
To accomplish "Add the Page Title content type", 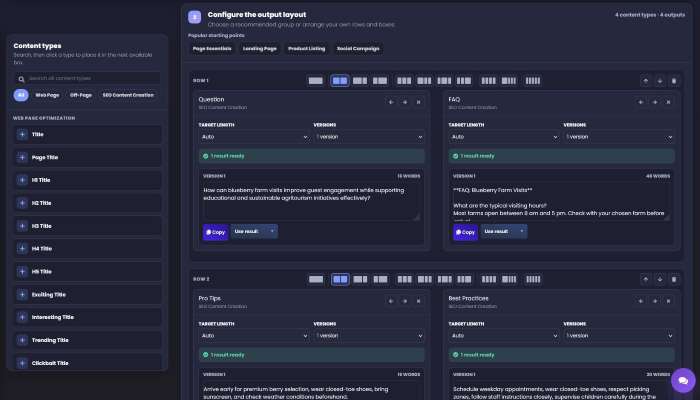I will click(x=88, y=157).
